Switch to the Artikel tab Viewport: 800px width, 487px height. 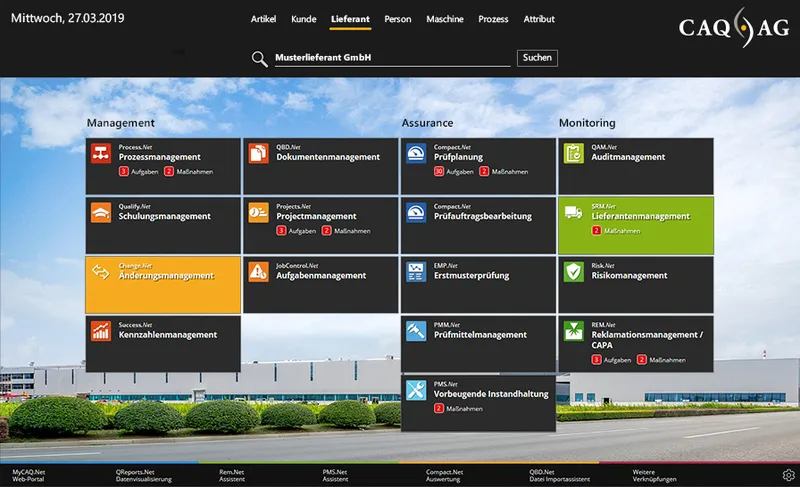click(x=263, y=19)
